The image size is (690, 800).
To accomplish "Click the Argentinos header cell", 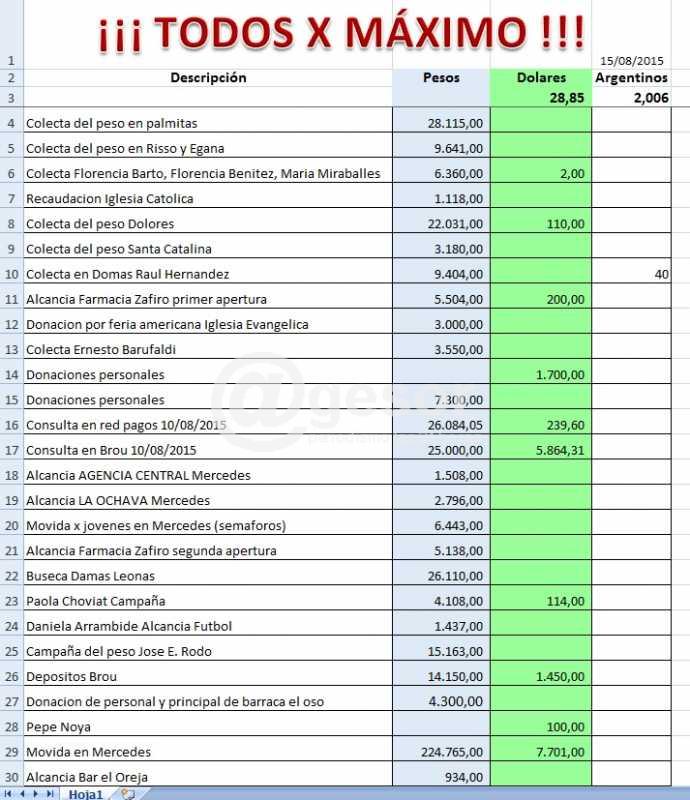I will point(631,78).
